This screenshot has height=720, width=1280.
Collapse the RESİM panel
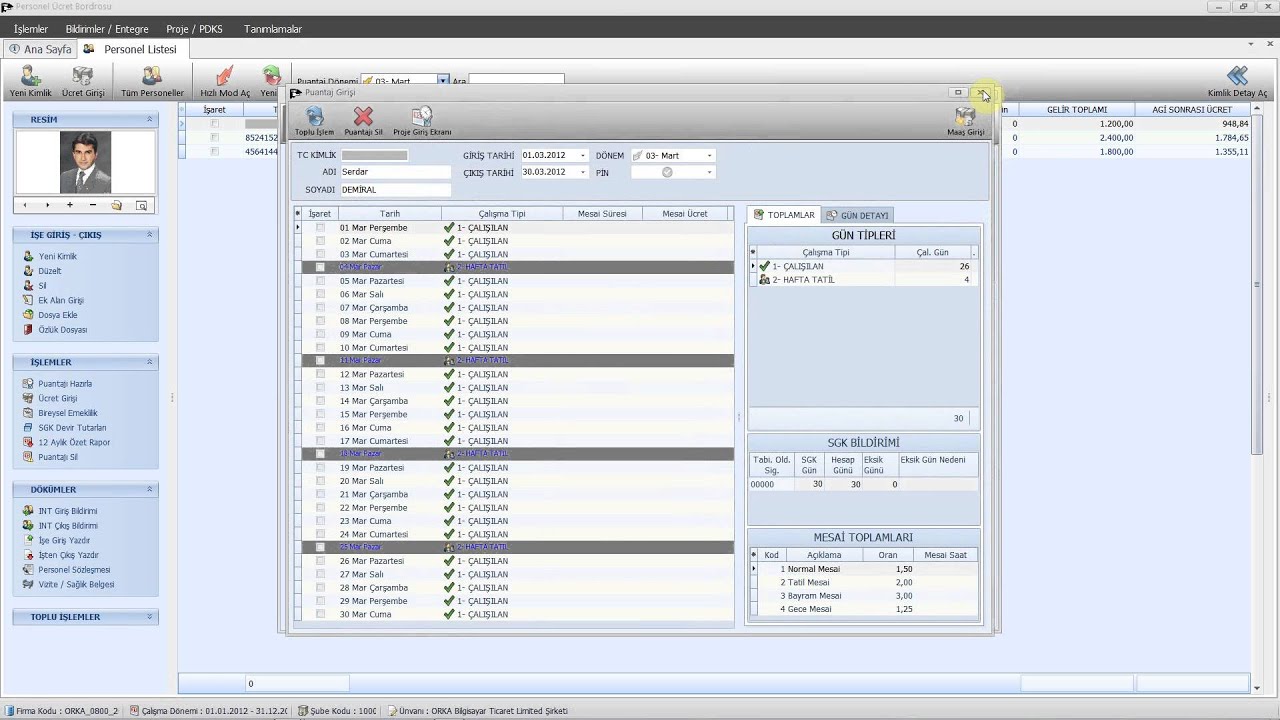click(x=150, y=119)
